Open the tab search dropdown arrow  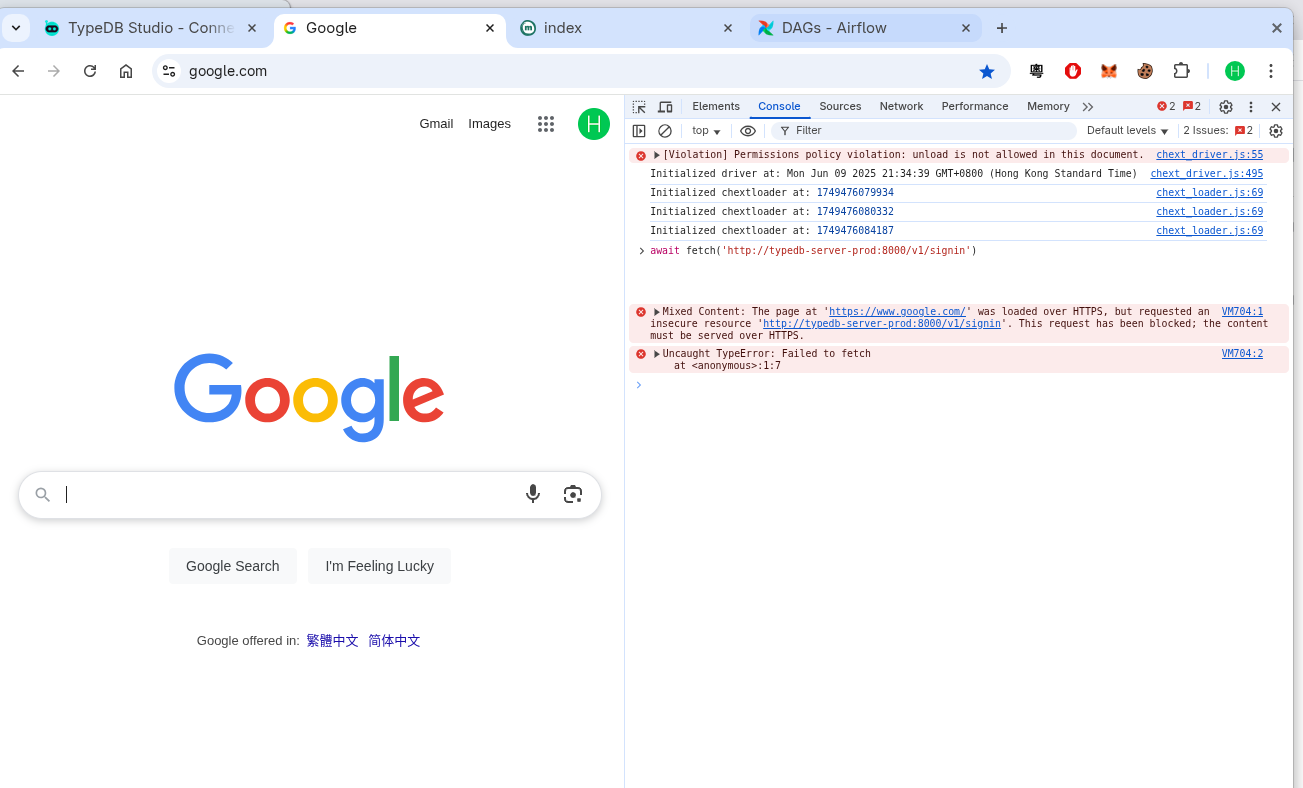[x=16, y=28]
